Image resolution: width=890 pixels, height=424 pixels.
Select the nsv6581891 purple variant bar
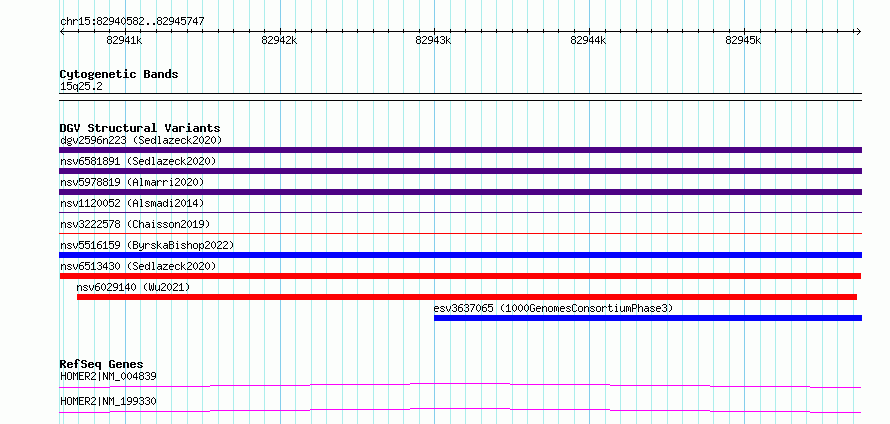click(460, 171)
